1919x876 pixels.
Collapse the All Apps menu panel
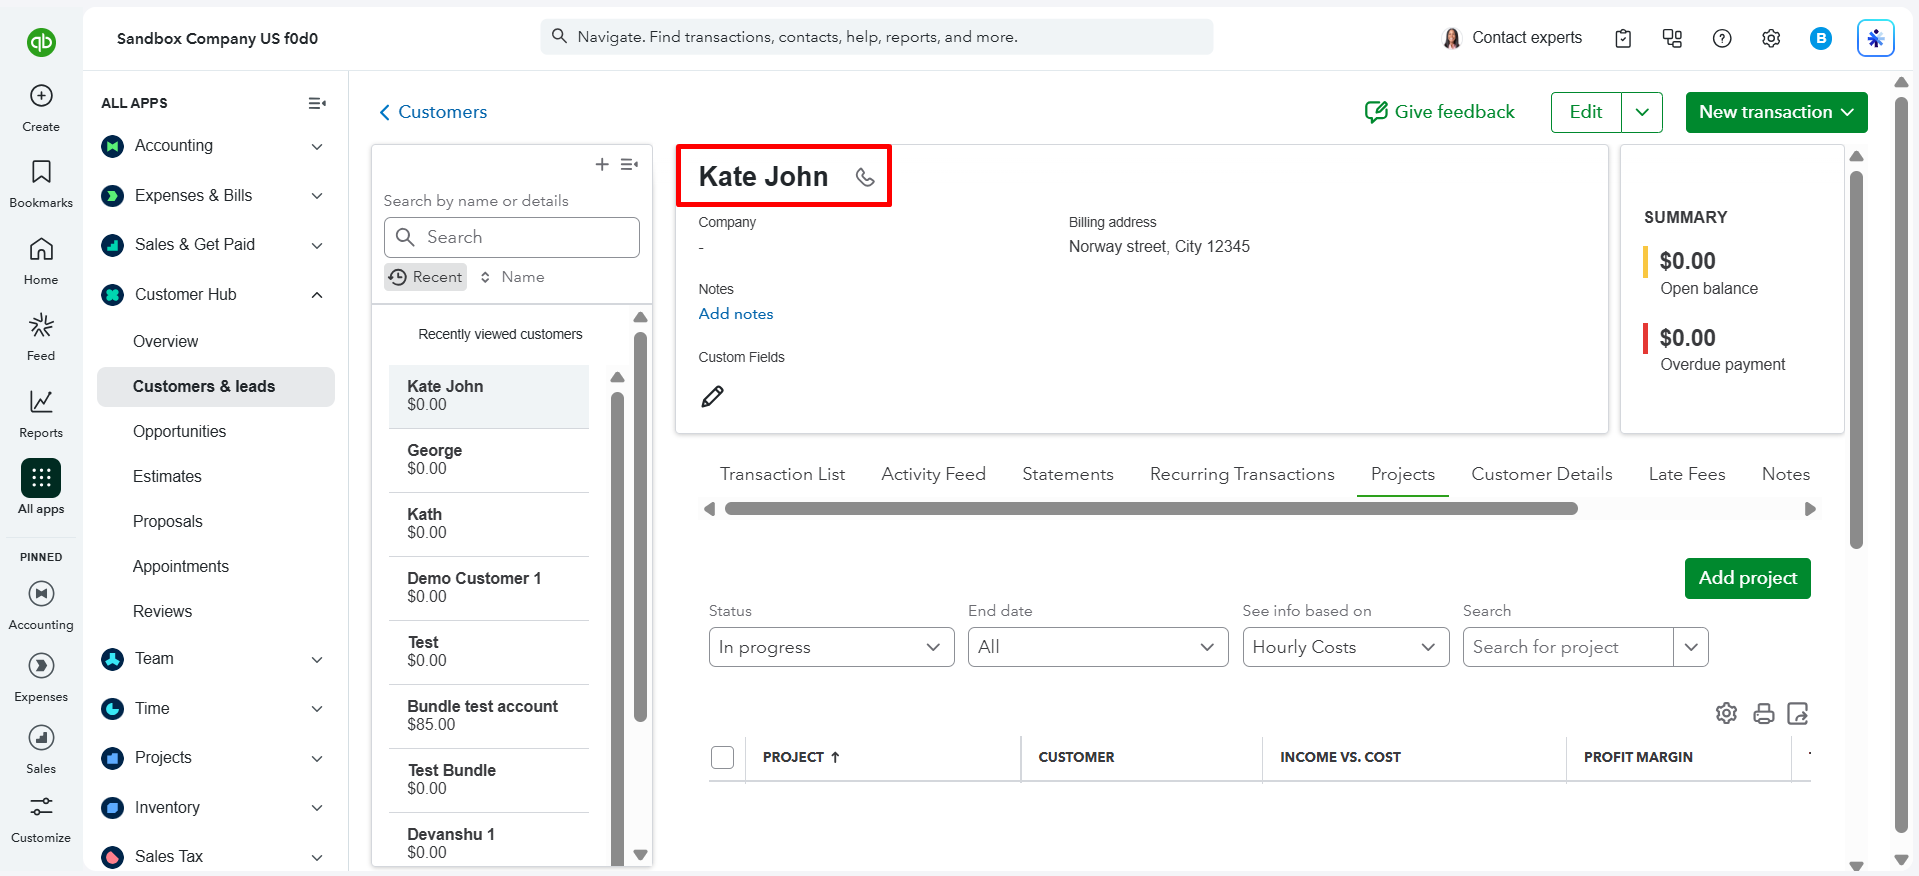point(317,103)
